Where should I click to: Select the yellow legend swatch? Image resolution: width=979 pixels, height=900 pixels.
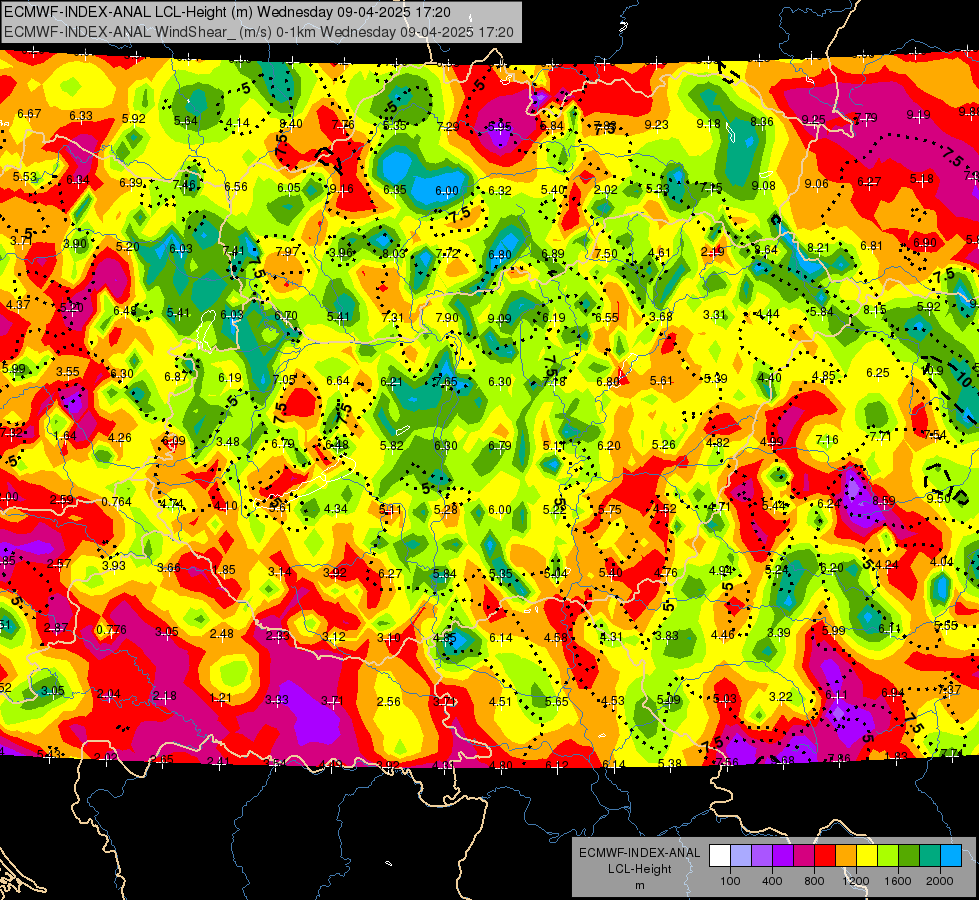point(867,856)
